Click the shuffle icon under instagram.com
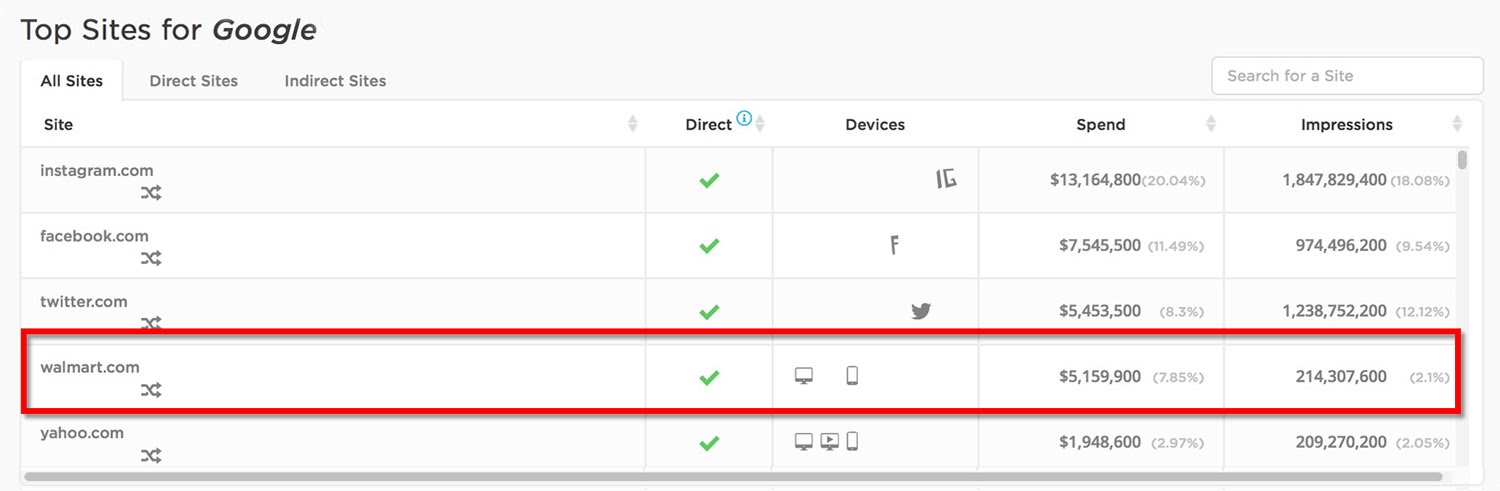This screenshot has height=491, width=1500. (x=151, y=193)
